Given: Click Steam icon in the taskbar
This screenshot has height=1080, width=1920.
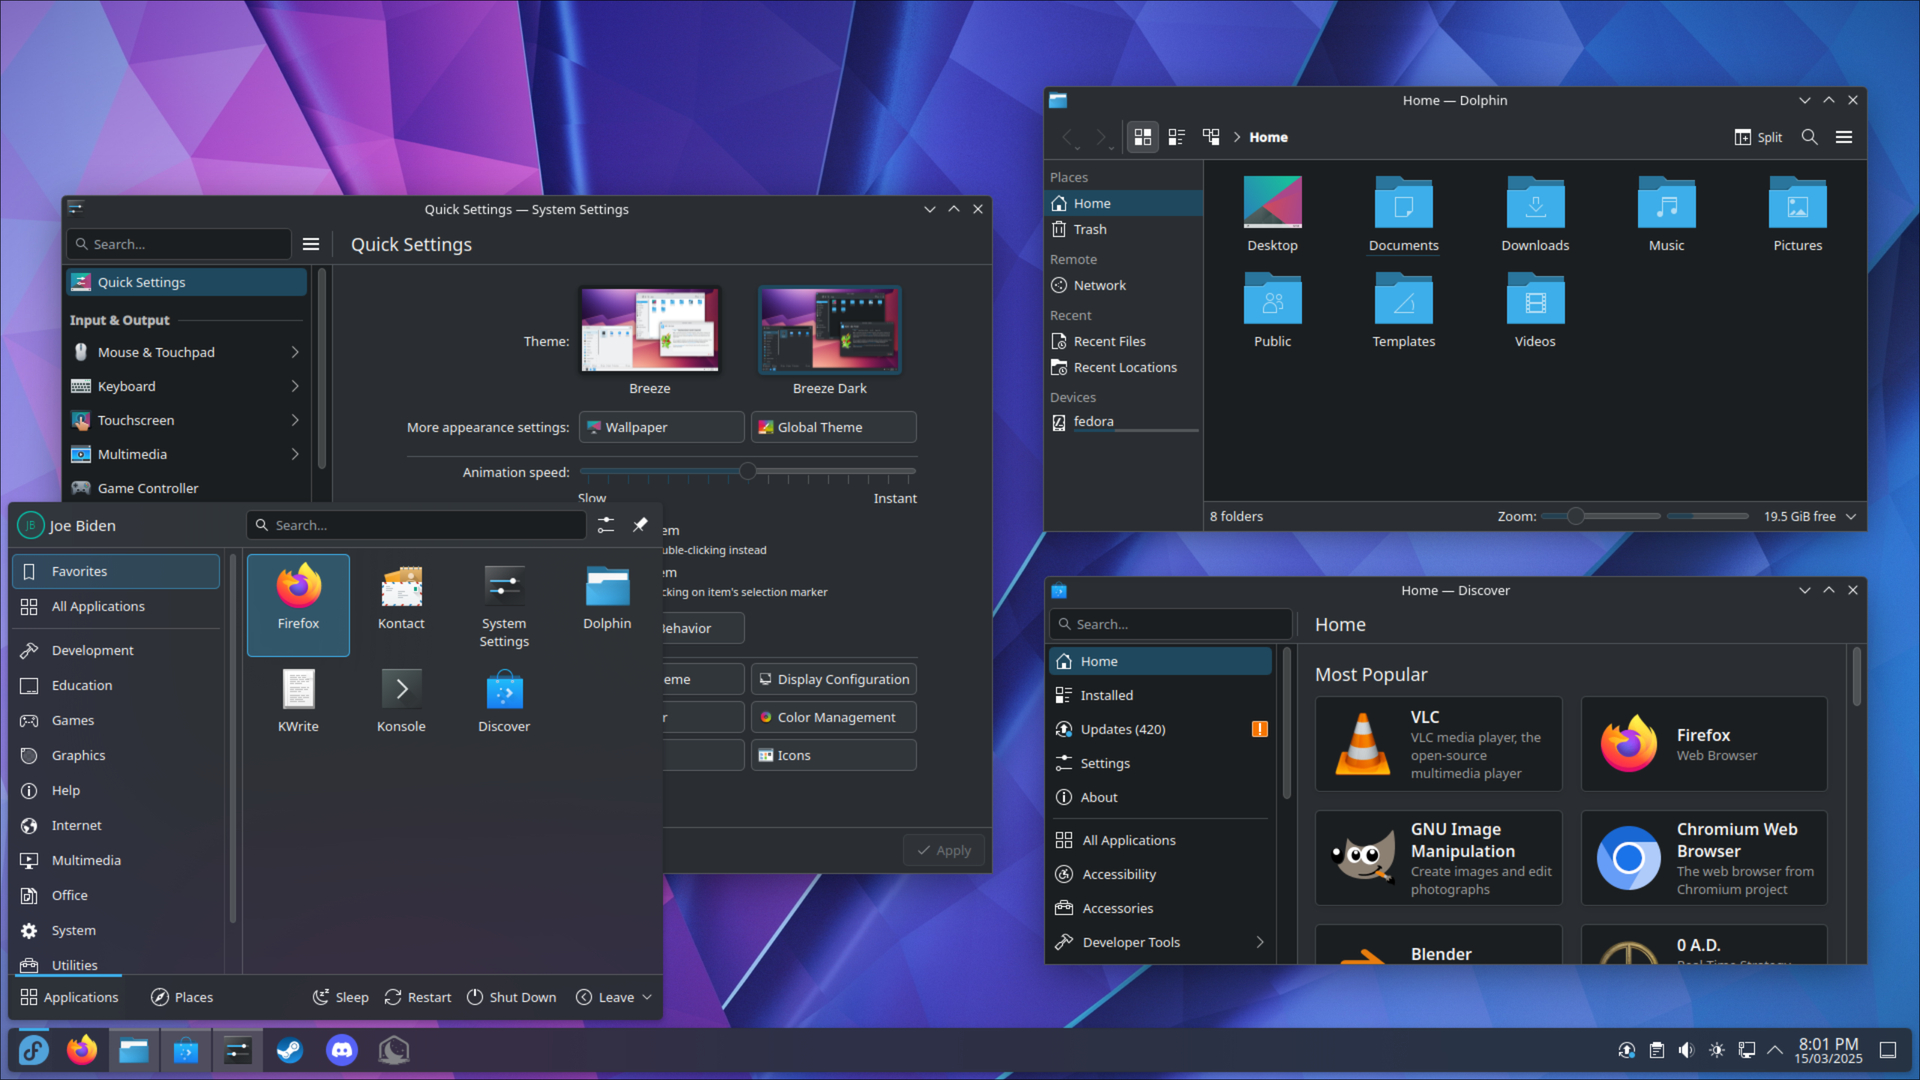Looking at the screenshot, I should [290, 1050].
